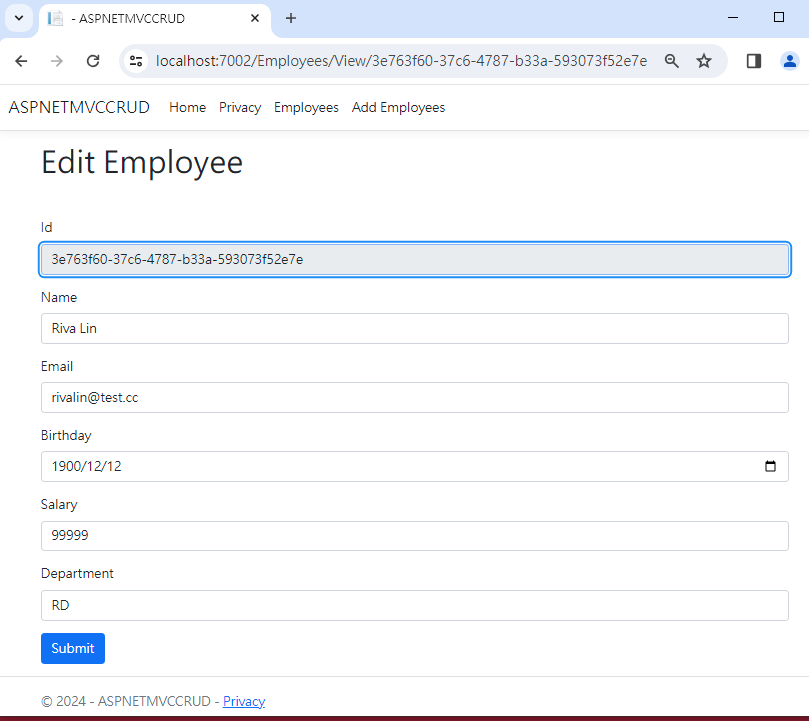809x721 pixels.
Task: Click into the Salary field
Action: 414,535
